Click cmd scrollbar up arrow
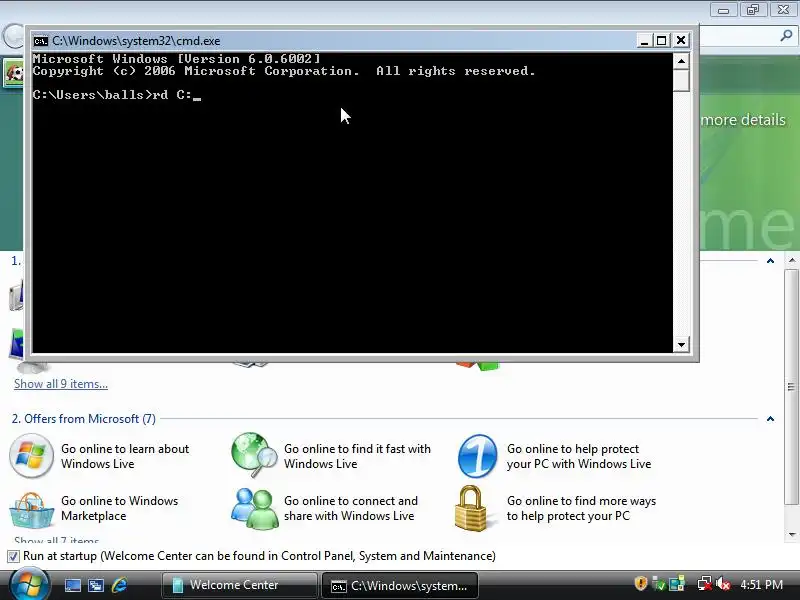 coord(681,61)
